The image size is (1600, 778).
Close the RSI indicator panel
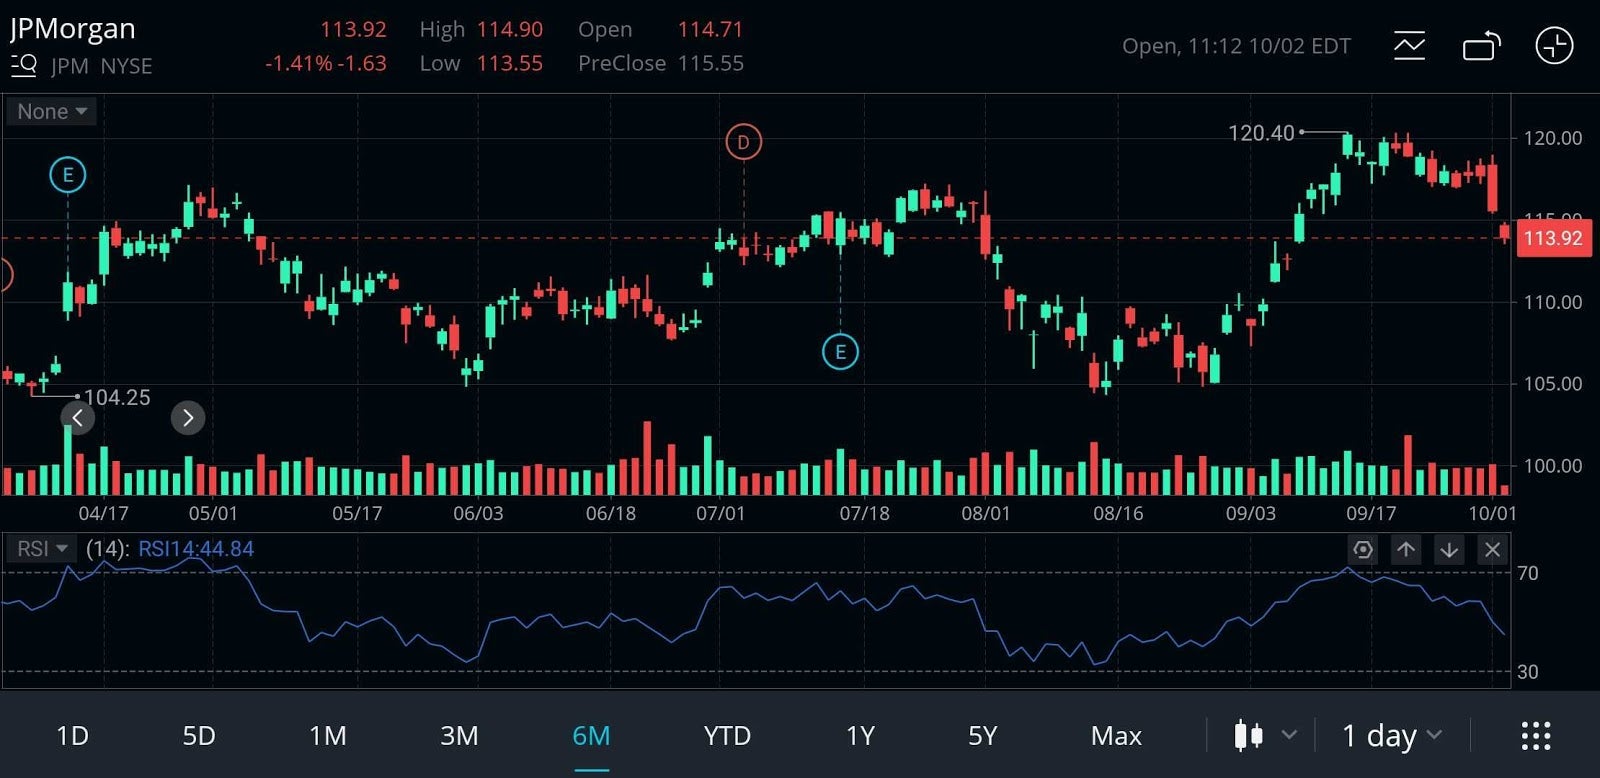click(1492, 549)
